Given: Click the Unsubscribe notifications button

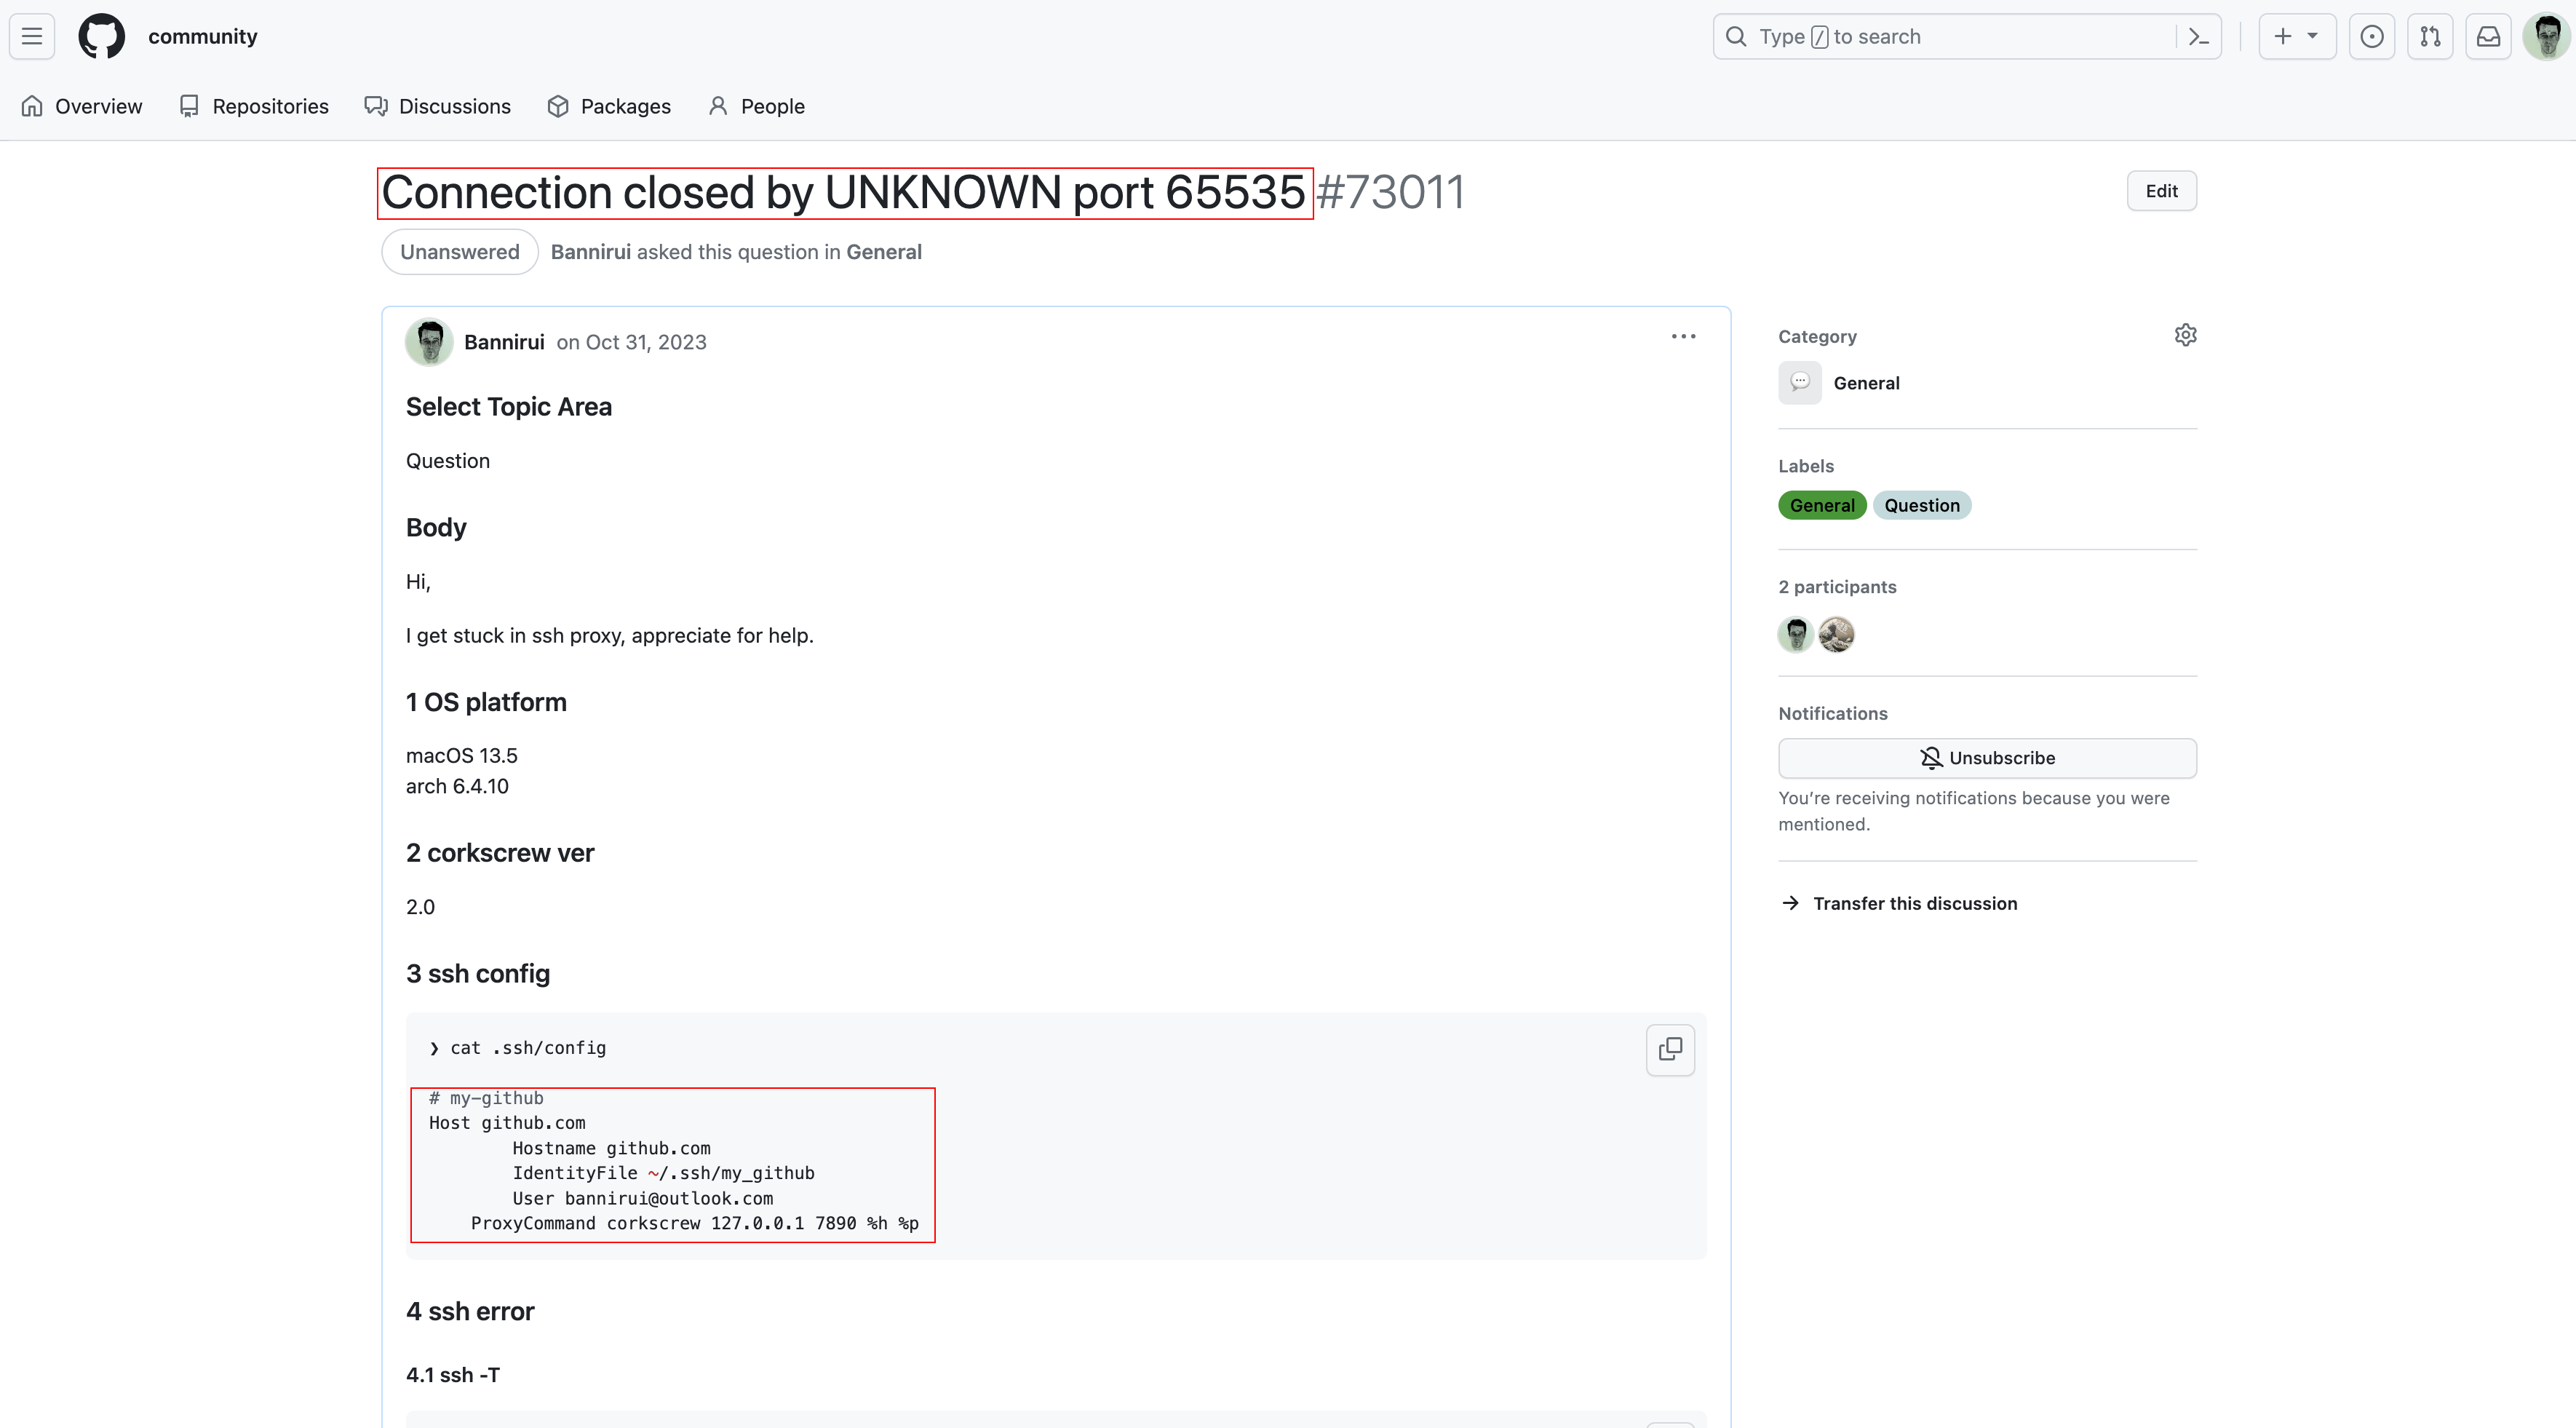Looking at the screenshot, I should click(1986, 758).
